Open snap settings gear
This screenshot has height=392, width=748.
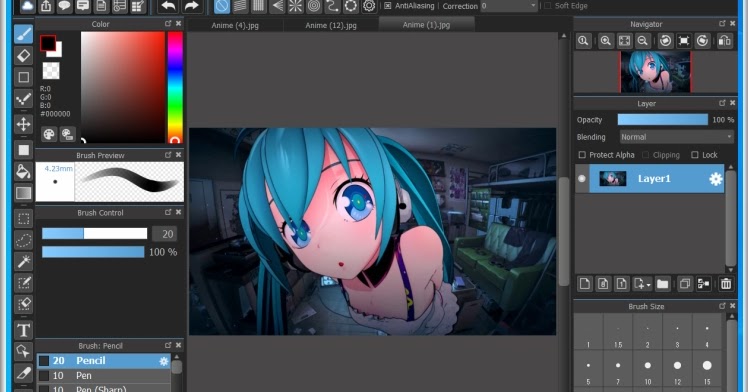coord(369,6)
